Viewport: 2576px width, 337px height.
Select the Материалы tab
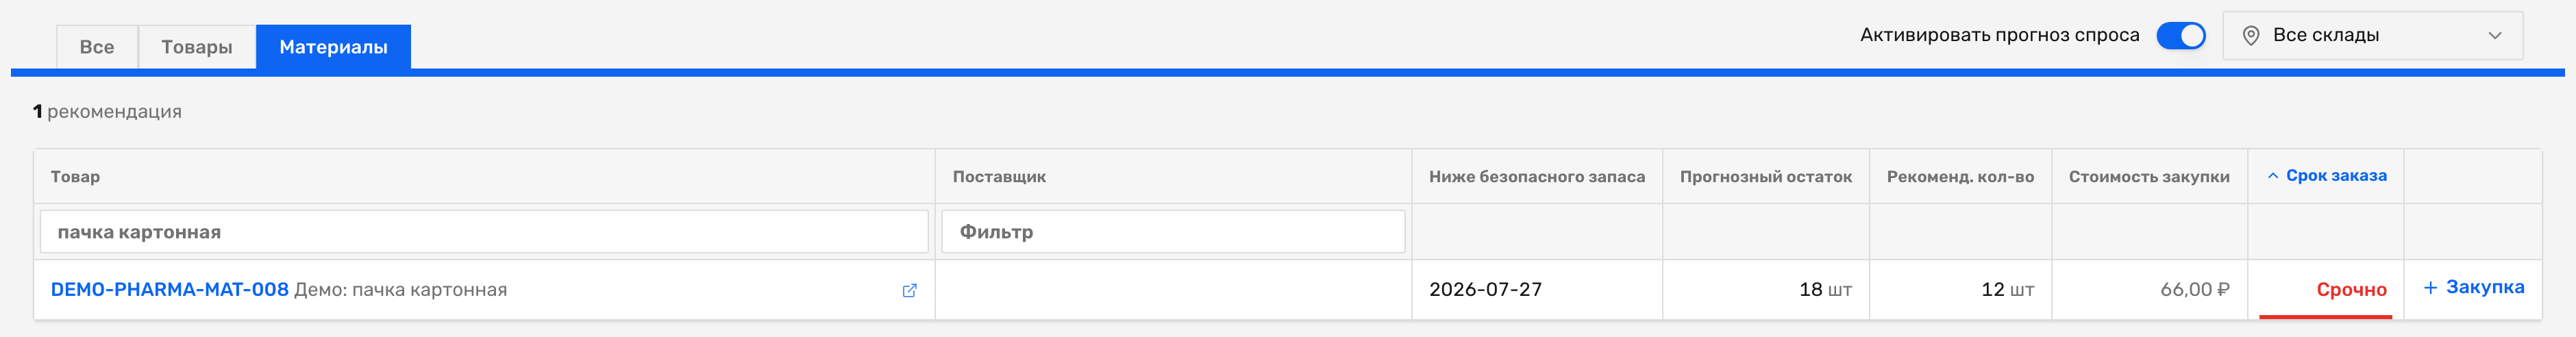coord(333,47)
